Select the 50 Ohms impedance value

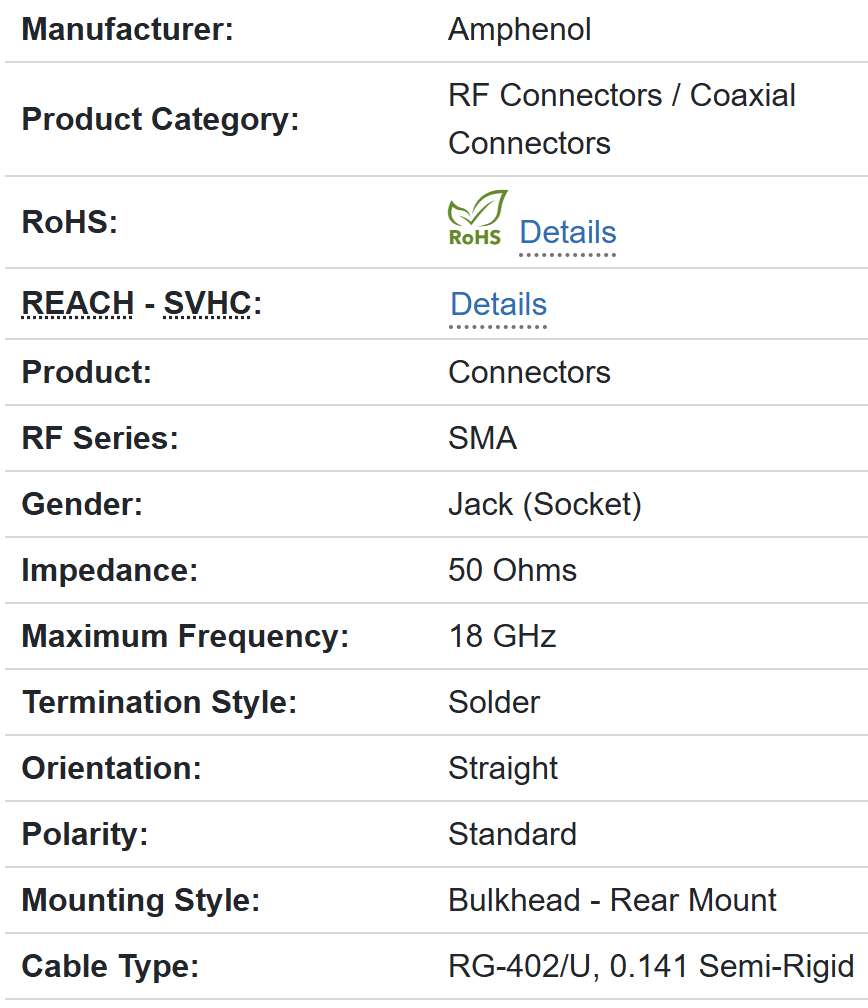point(512,570)
